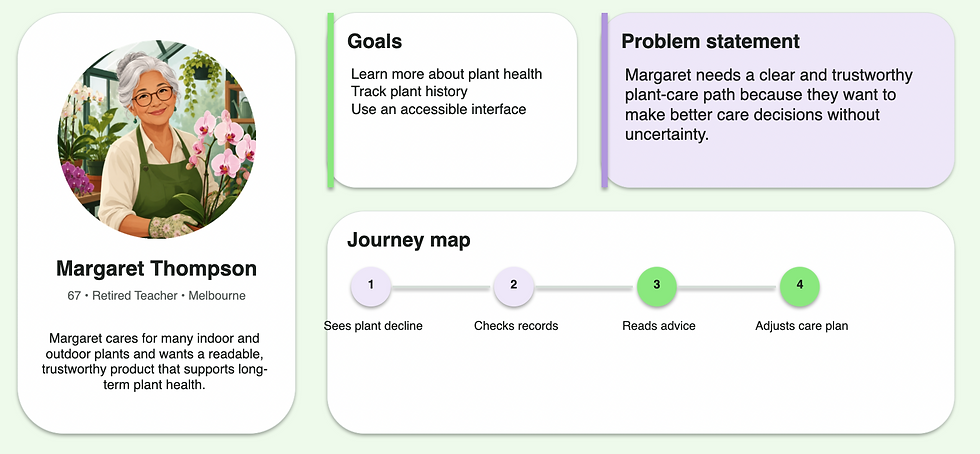Viewport: 980px width, 454px height.
Task: Select the 'Sees plant decline' step label
Action: [373, 326]
